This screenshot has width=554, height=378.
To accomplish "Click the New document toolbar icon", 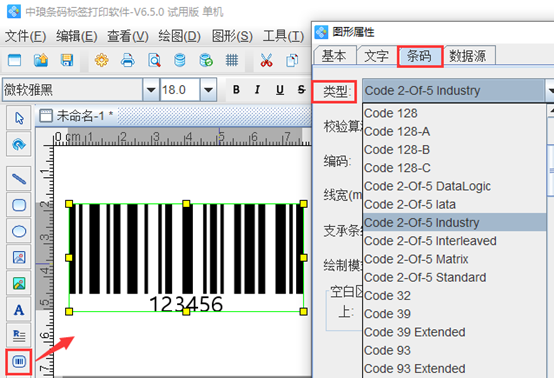I will click(14, 60).
